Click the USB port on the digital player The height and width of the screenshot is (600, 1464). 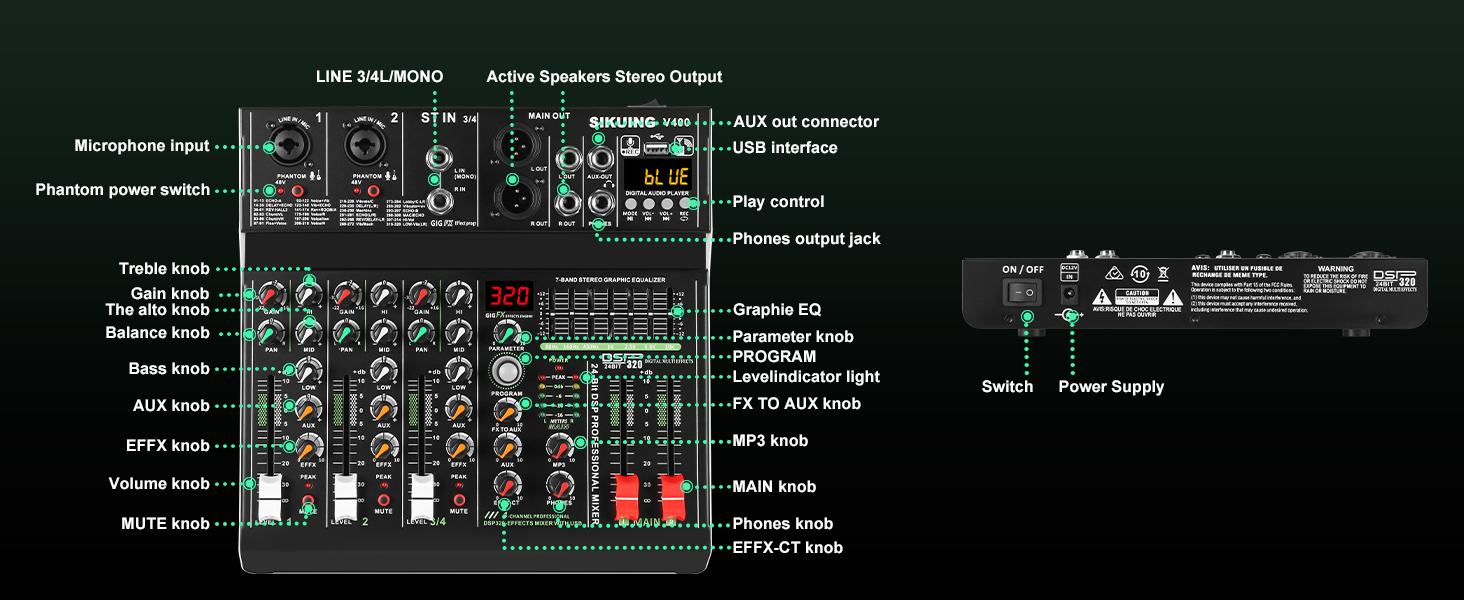click(x=656, y=149)
